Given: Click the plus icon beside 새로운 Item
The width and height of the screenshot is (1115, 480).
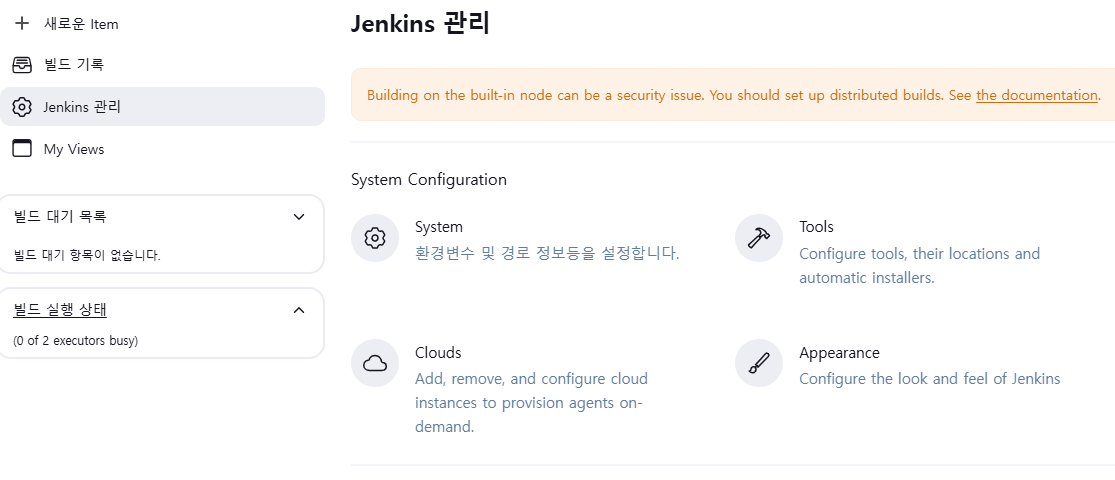Looking at the screenshot, I should click(22, 23).
